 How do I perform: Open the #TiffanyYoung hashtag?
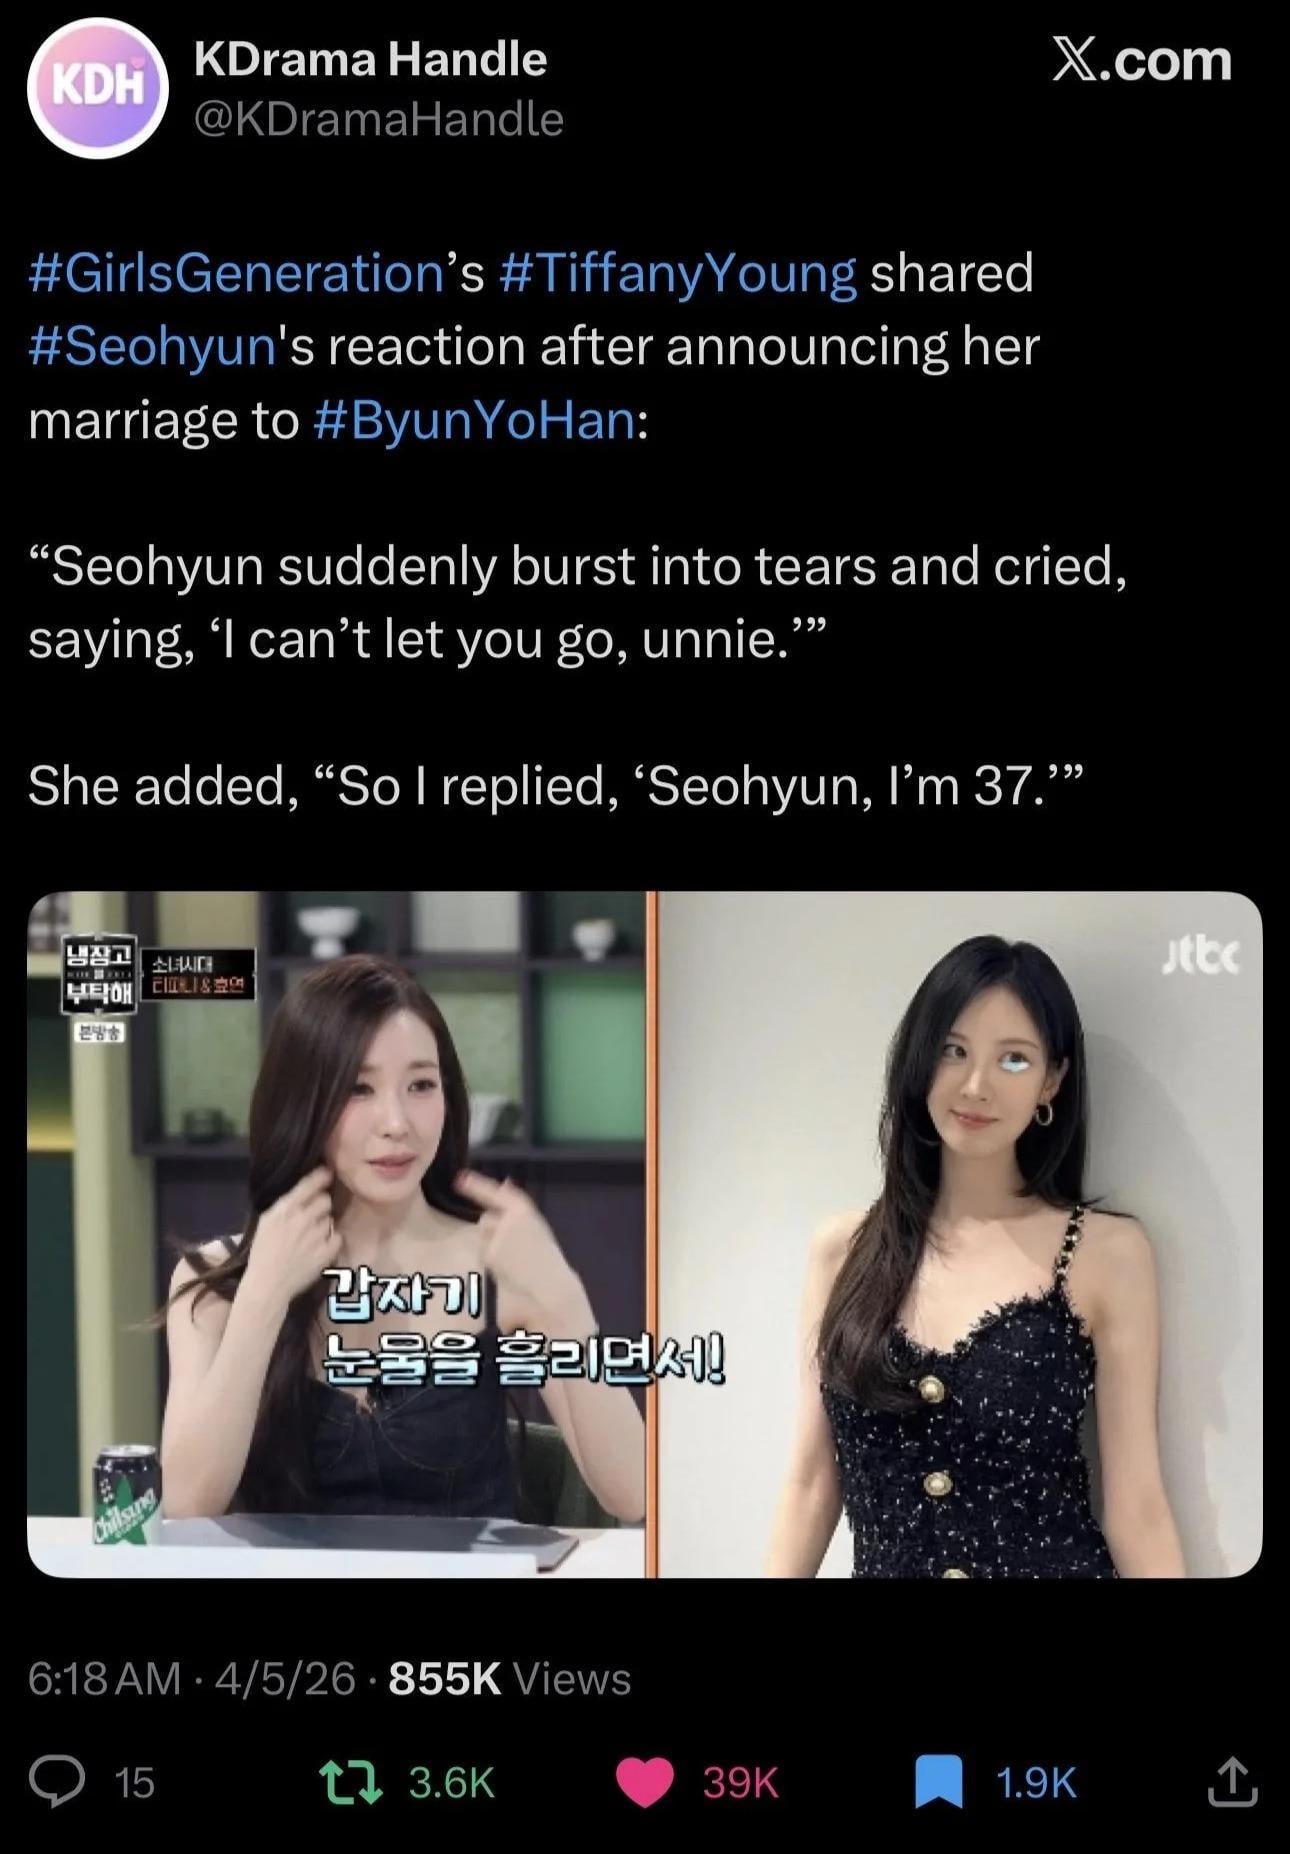click(676, 273)
